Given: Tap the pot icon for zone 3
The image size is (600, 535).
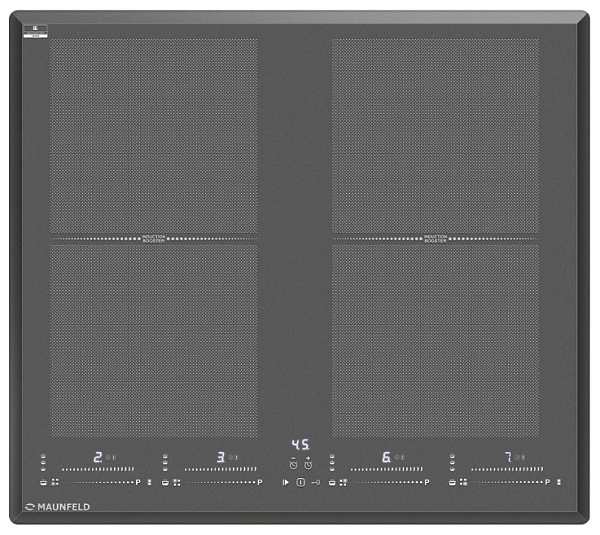Looking at the screenshot, I should pyautogui.click(x=165, y=482).
